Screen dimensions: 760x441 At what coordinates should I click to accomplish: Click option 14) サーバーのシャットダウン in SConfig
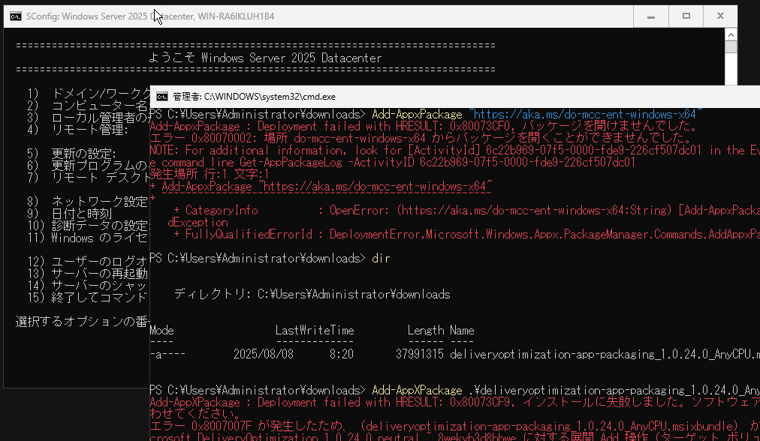click(x=88, y=286)
